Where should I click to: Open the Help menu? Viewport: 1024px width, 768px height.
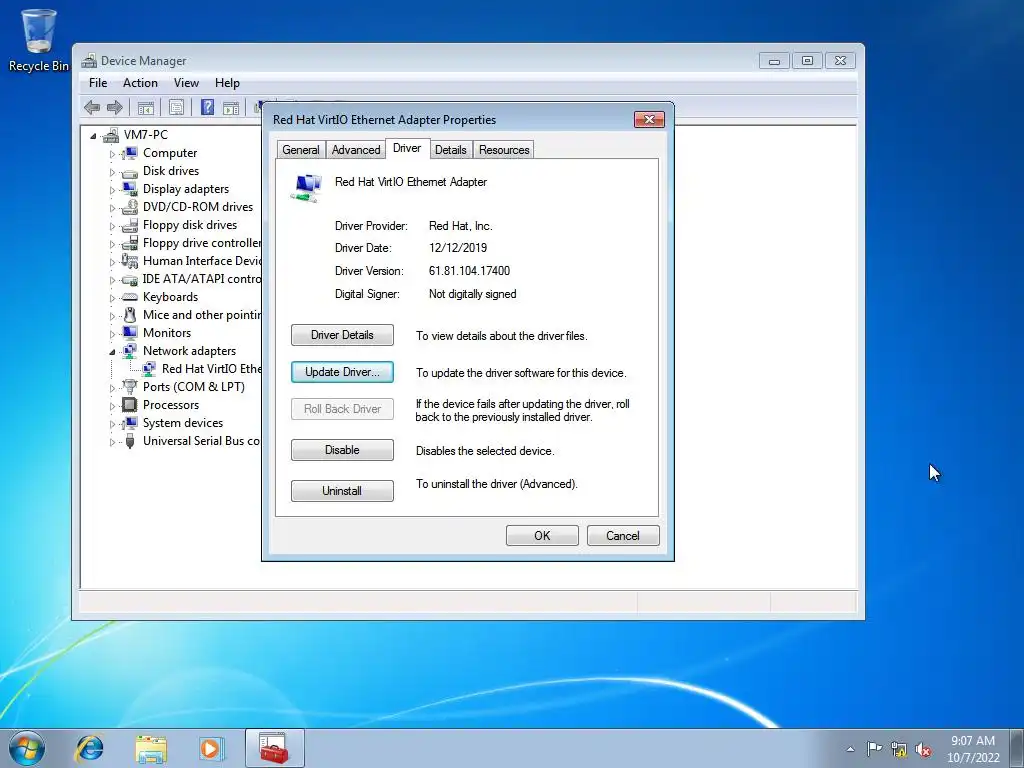[227, 83]
